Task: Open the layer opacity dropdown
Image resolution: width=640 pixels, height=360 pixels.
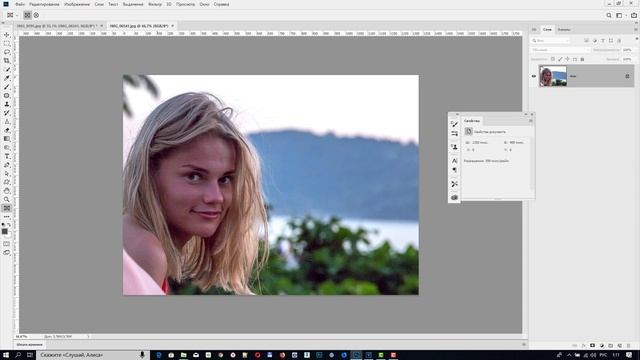Action: [x=628, y=50]
